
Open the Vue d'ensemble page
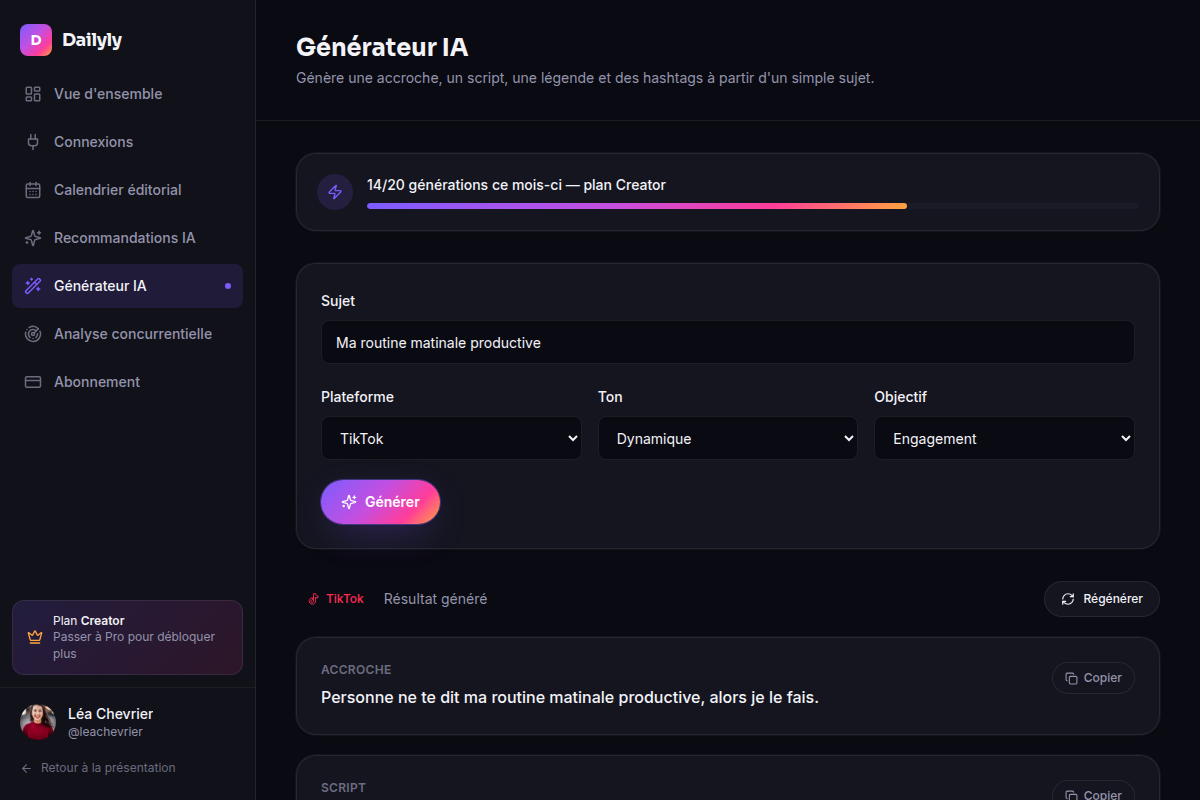[x=127, y=94]
